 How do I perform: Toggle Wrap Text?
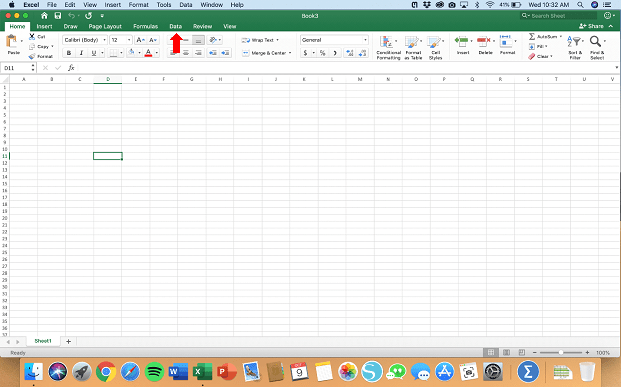tap(260, 40)
